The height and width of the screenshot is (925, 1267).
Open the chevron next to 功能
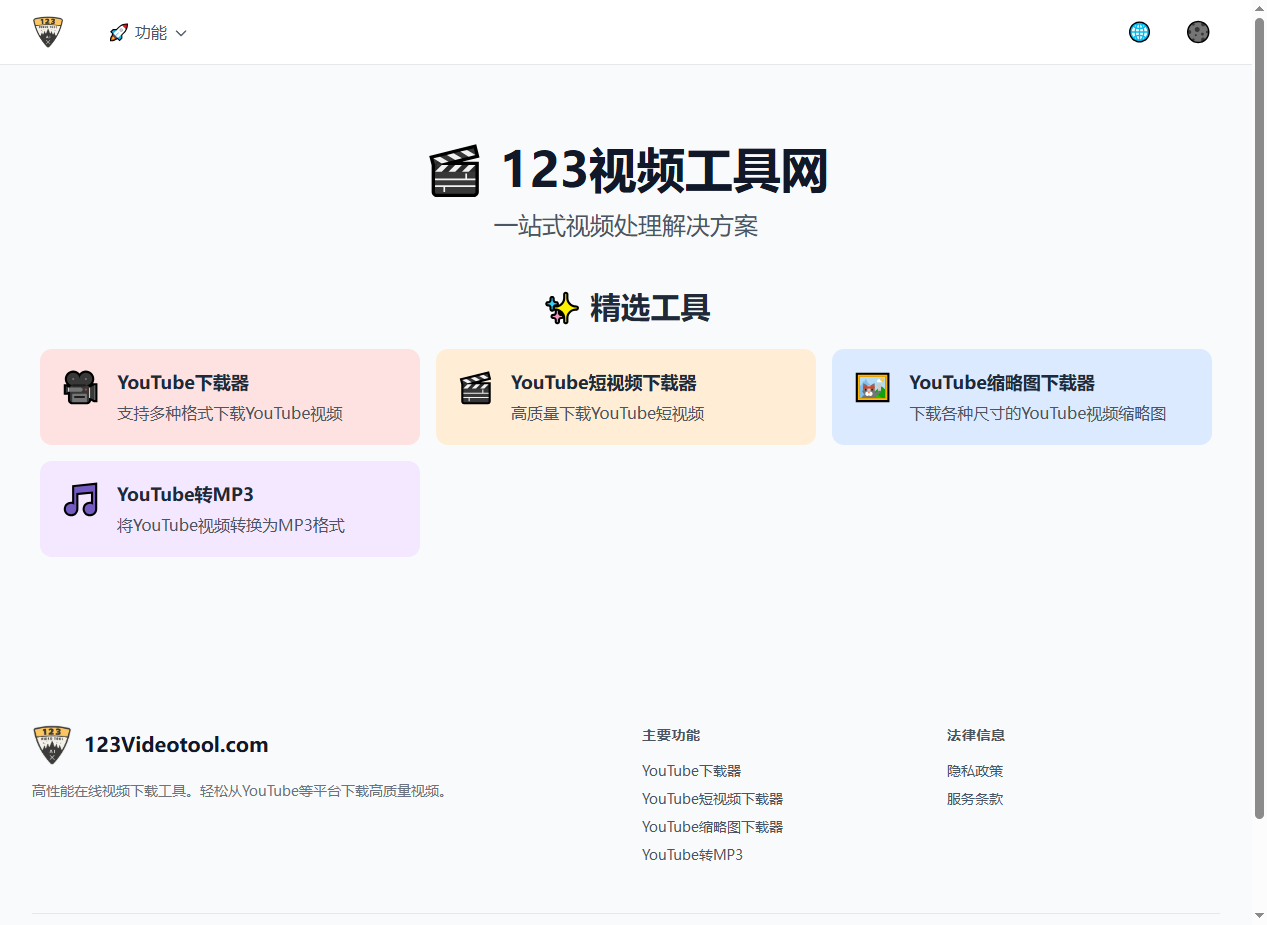click(181, 32)
